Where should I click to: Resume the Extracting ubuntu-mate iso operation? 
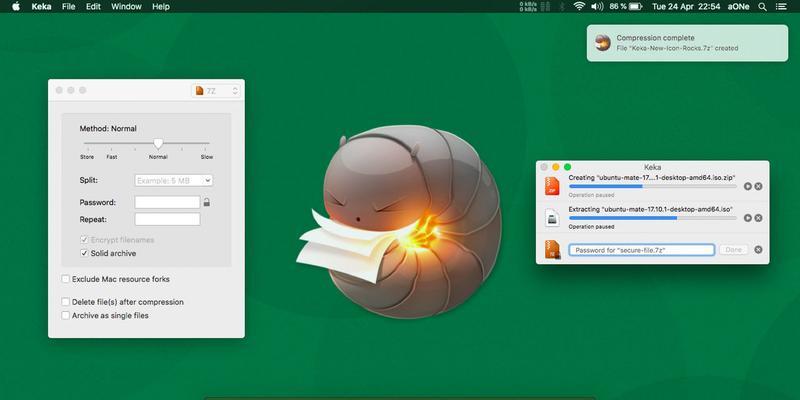point(747,218)
